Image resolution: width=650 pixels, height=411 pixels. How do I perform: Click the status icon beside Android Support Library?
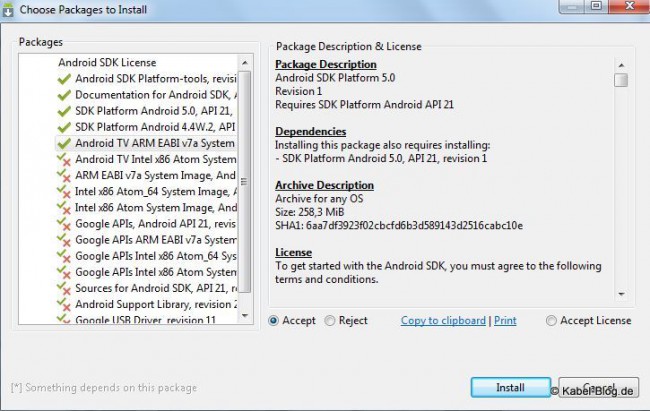pos(64,305)
